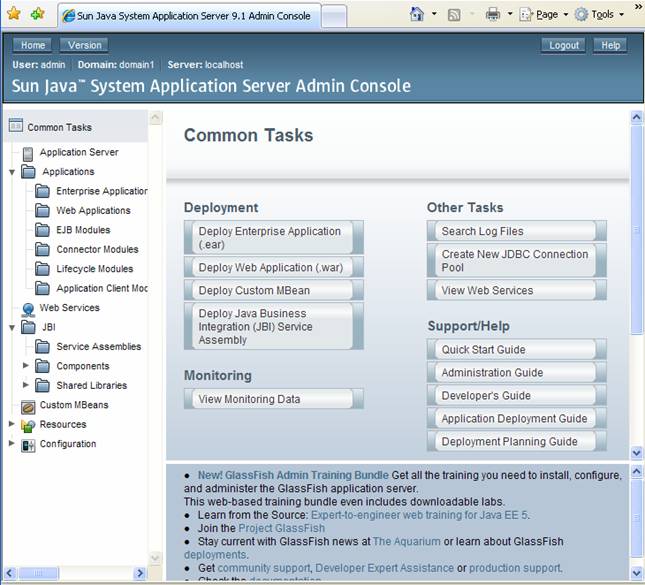Click the RSS feeds icon

point(454,14)
